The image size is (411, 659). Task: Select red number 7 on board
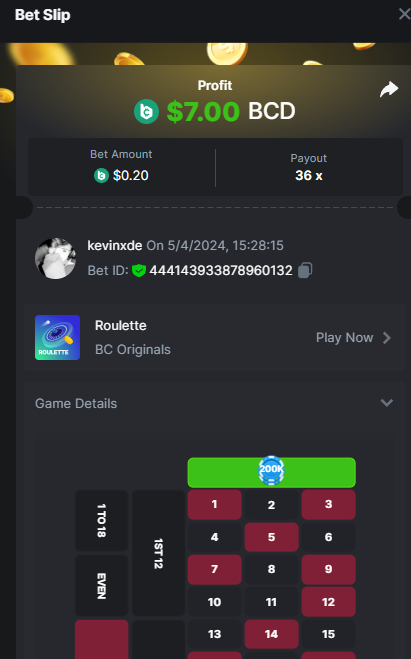(x=214, y=569)
